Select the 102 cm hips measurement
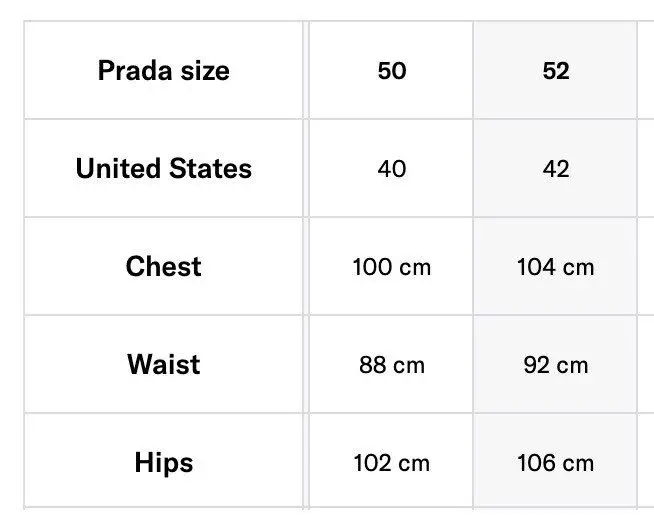 tap(392, 462)
